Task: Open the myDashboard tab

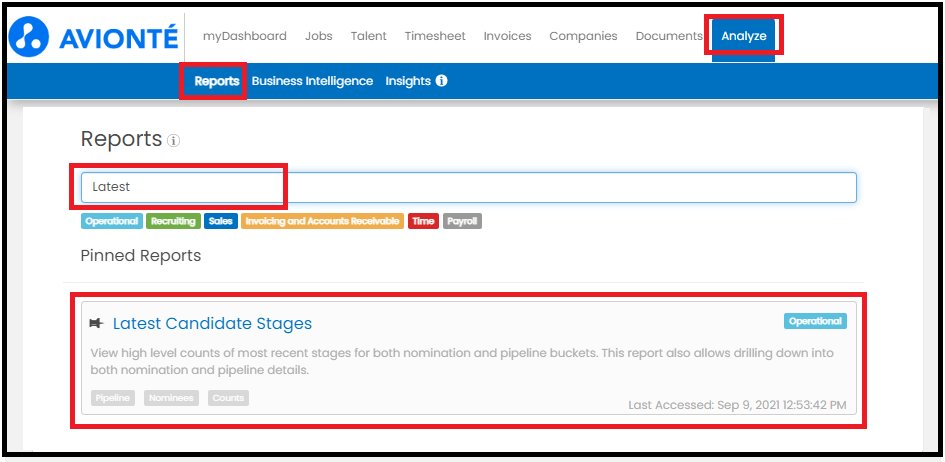Action: pyautogui.click(x=244, y=36)
